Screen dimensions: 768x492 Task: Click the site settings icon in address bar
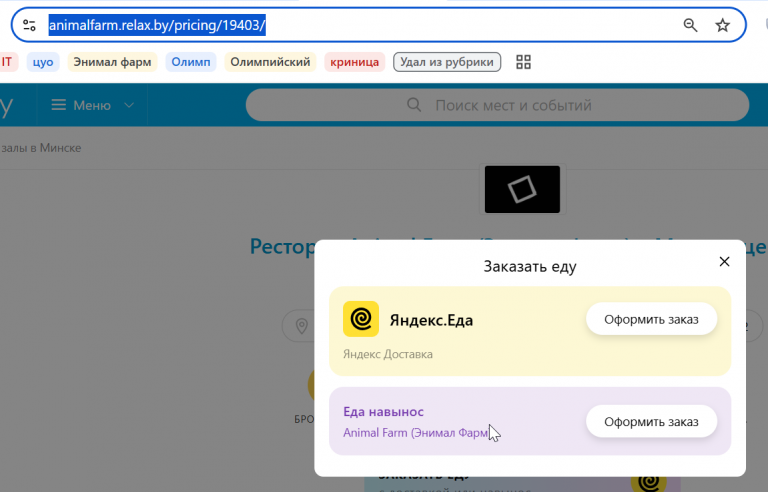click(x=29, y=25)
